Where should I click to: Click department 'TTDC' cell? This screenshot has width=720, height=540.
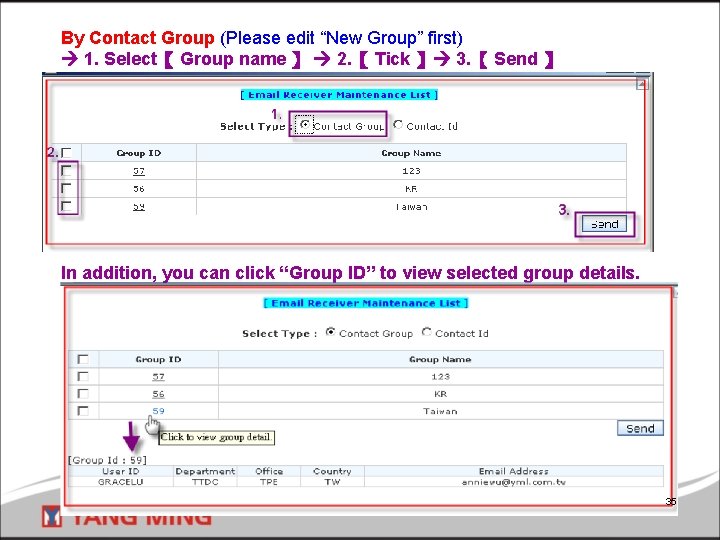tap(205, 482)
